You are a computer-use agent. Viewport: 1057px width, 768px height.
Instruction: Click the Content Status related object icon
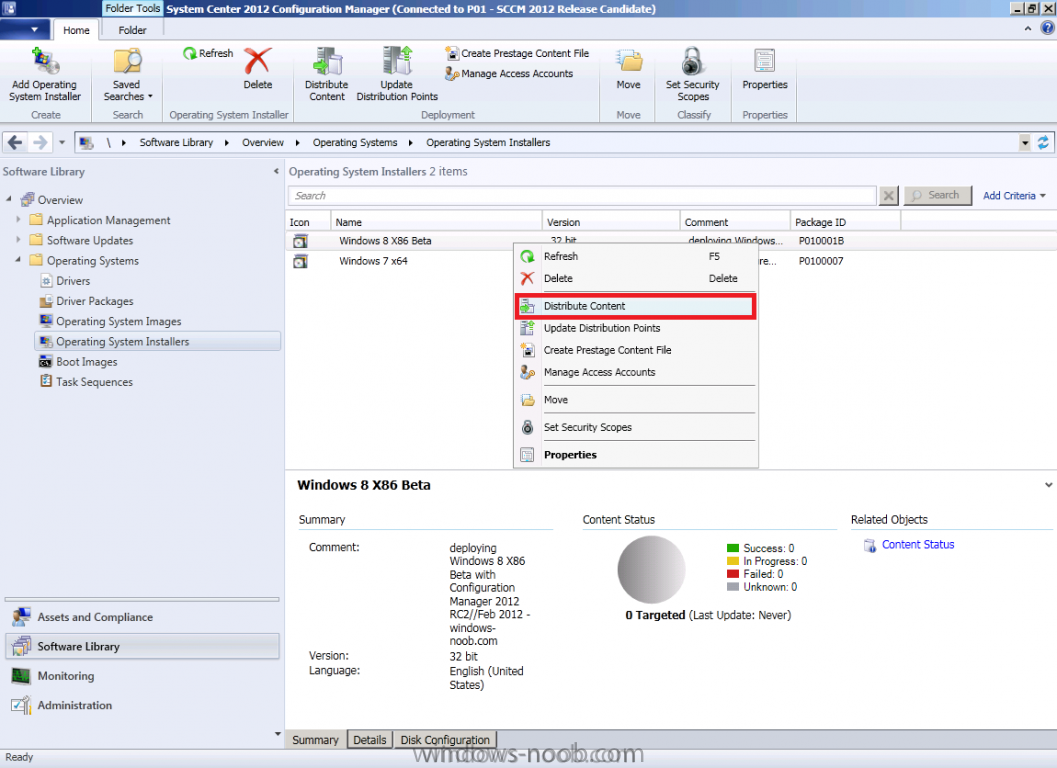[x=870, y=545]
